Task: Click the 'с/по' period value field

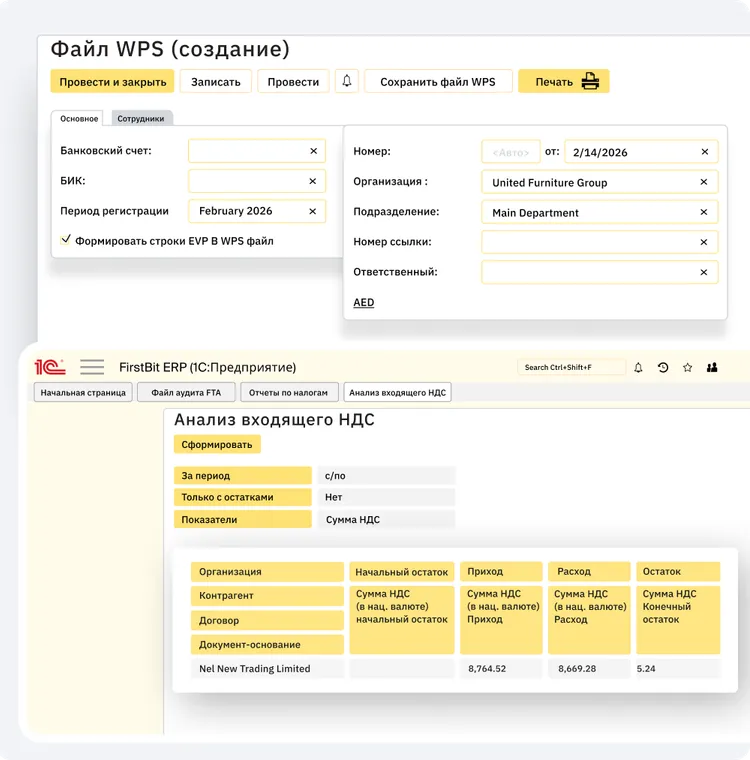Action: point(387,475)
